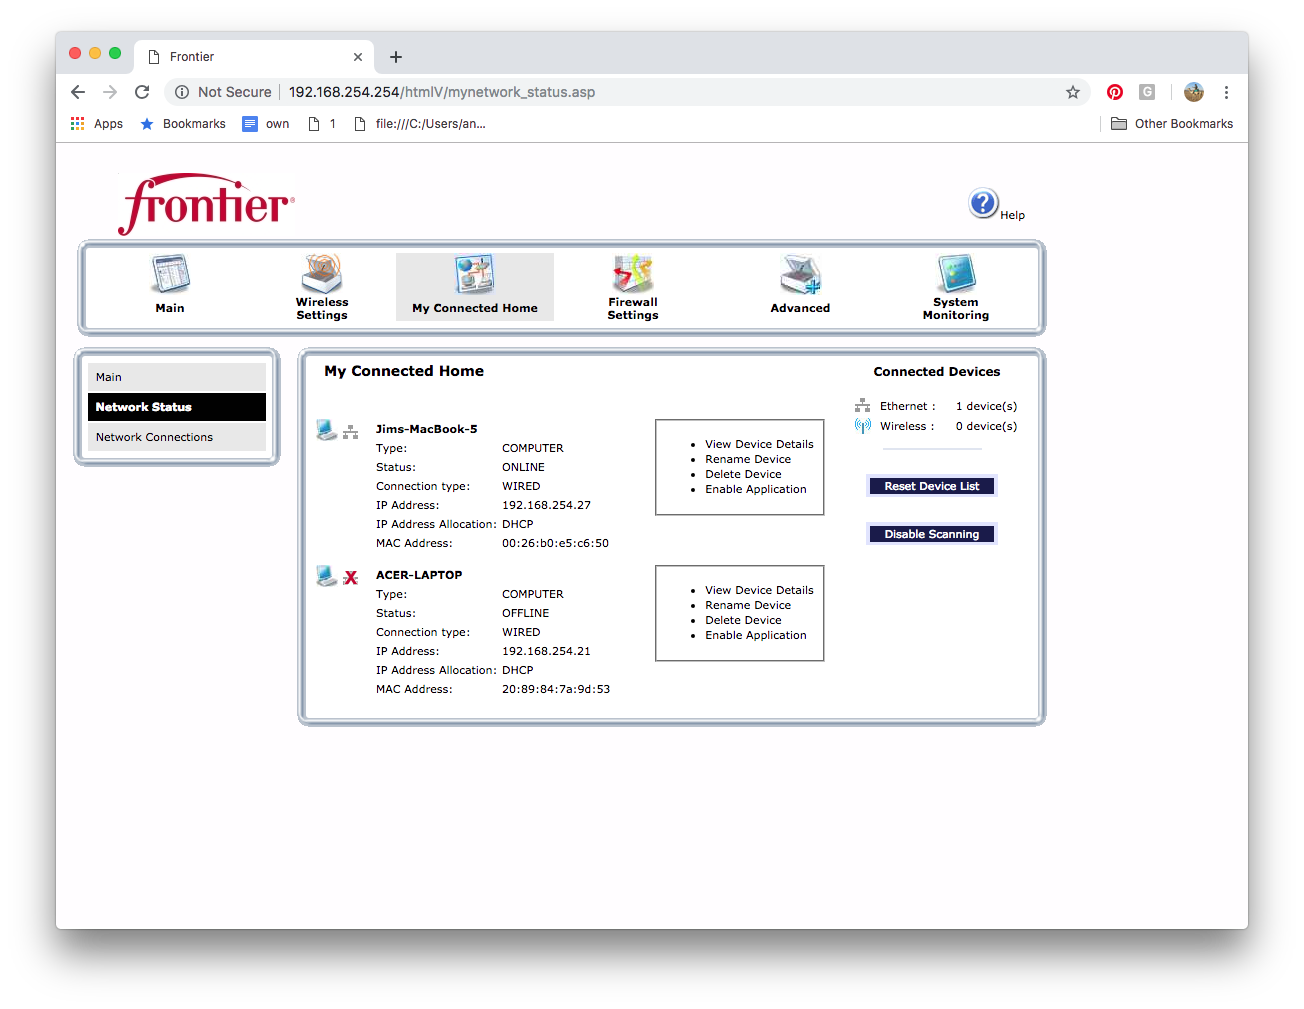Delete Device for Jims-MacBook-5

coord(743,474)
